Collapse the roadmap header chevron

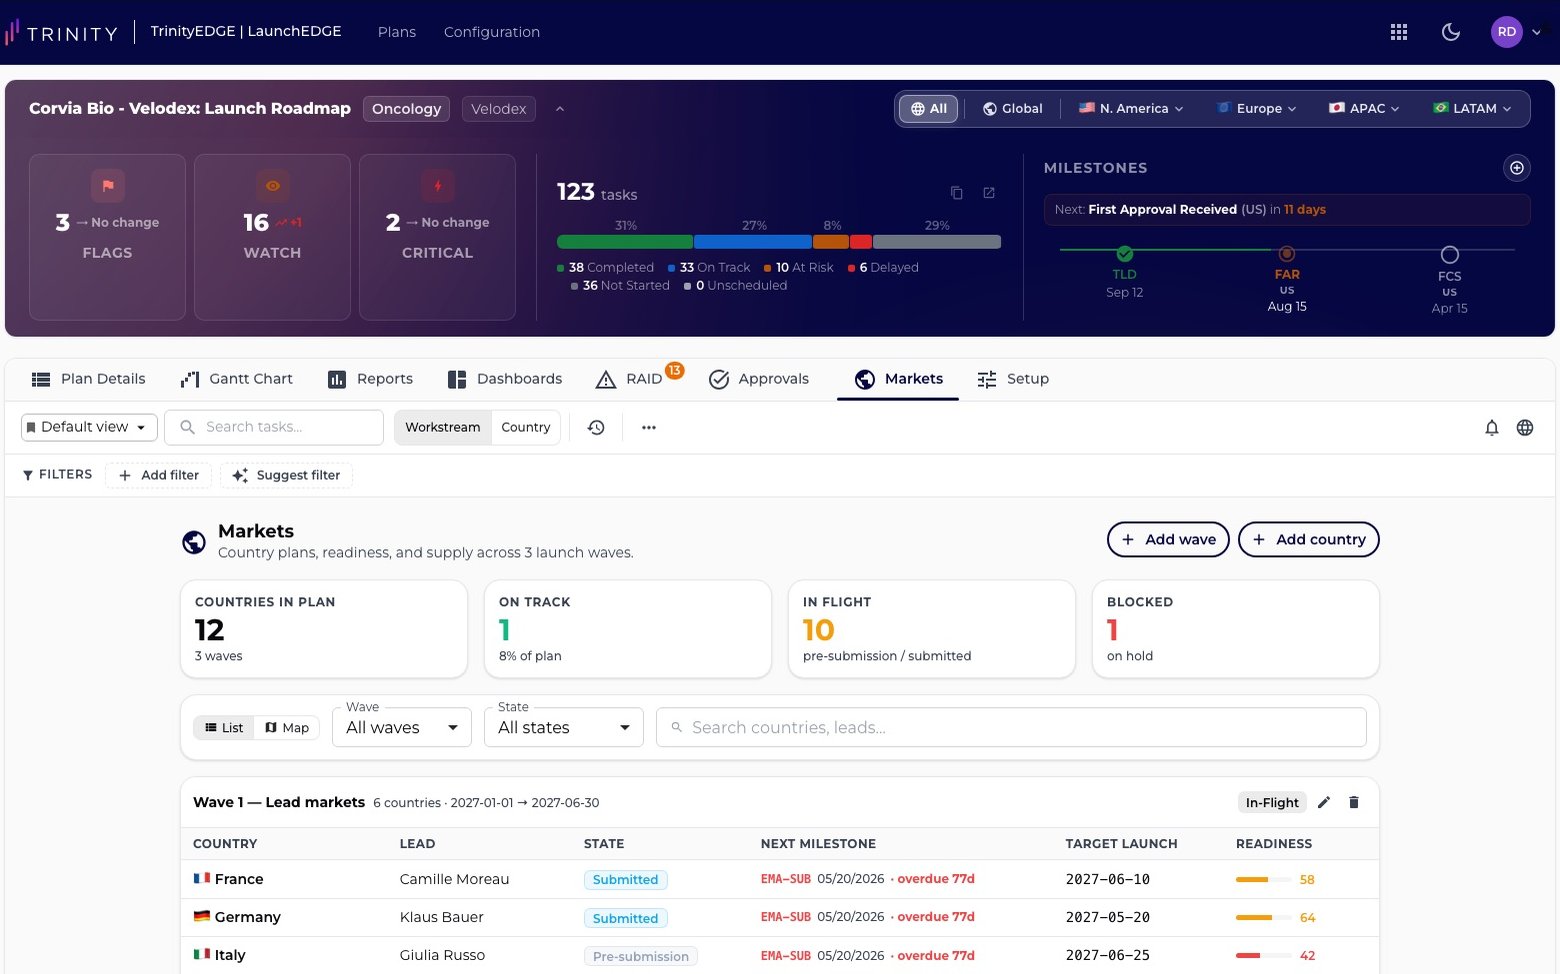[560, 109]
